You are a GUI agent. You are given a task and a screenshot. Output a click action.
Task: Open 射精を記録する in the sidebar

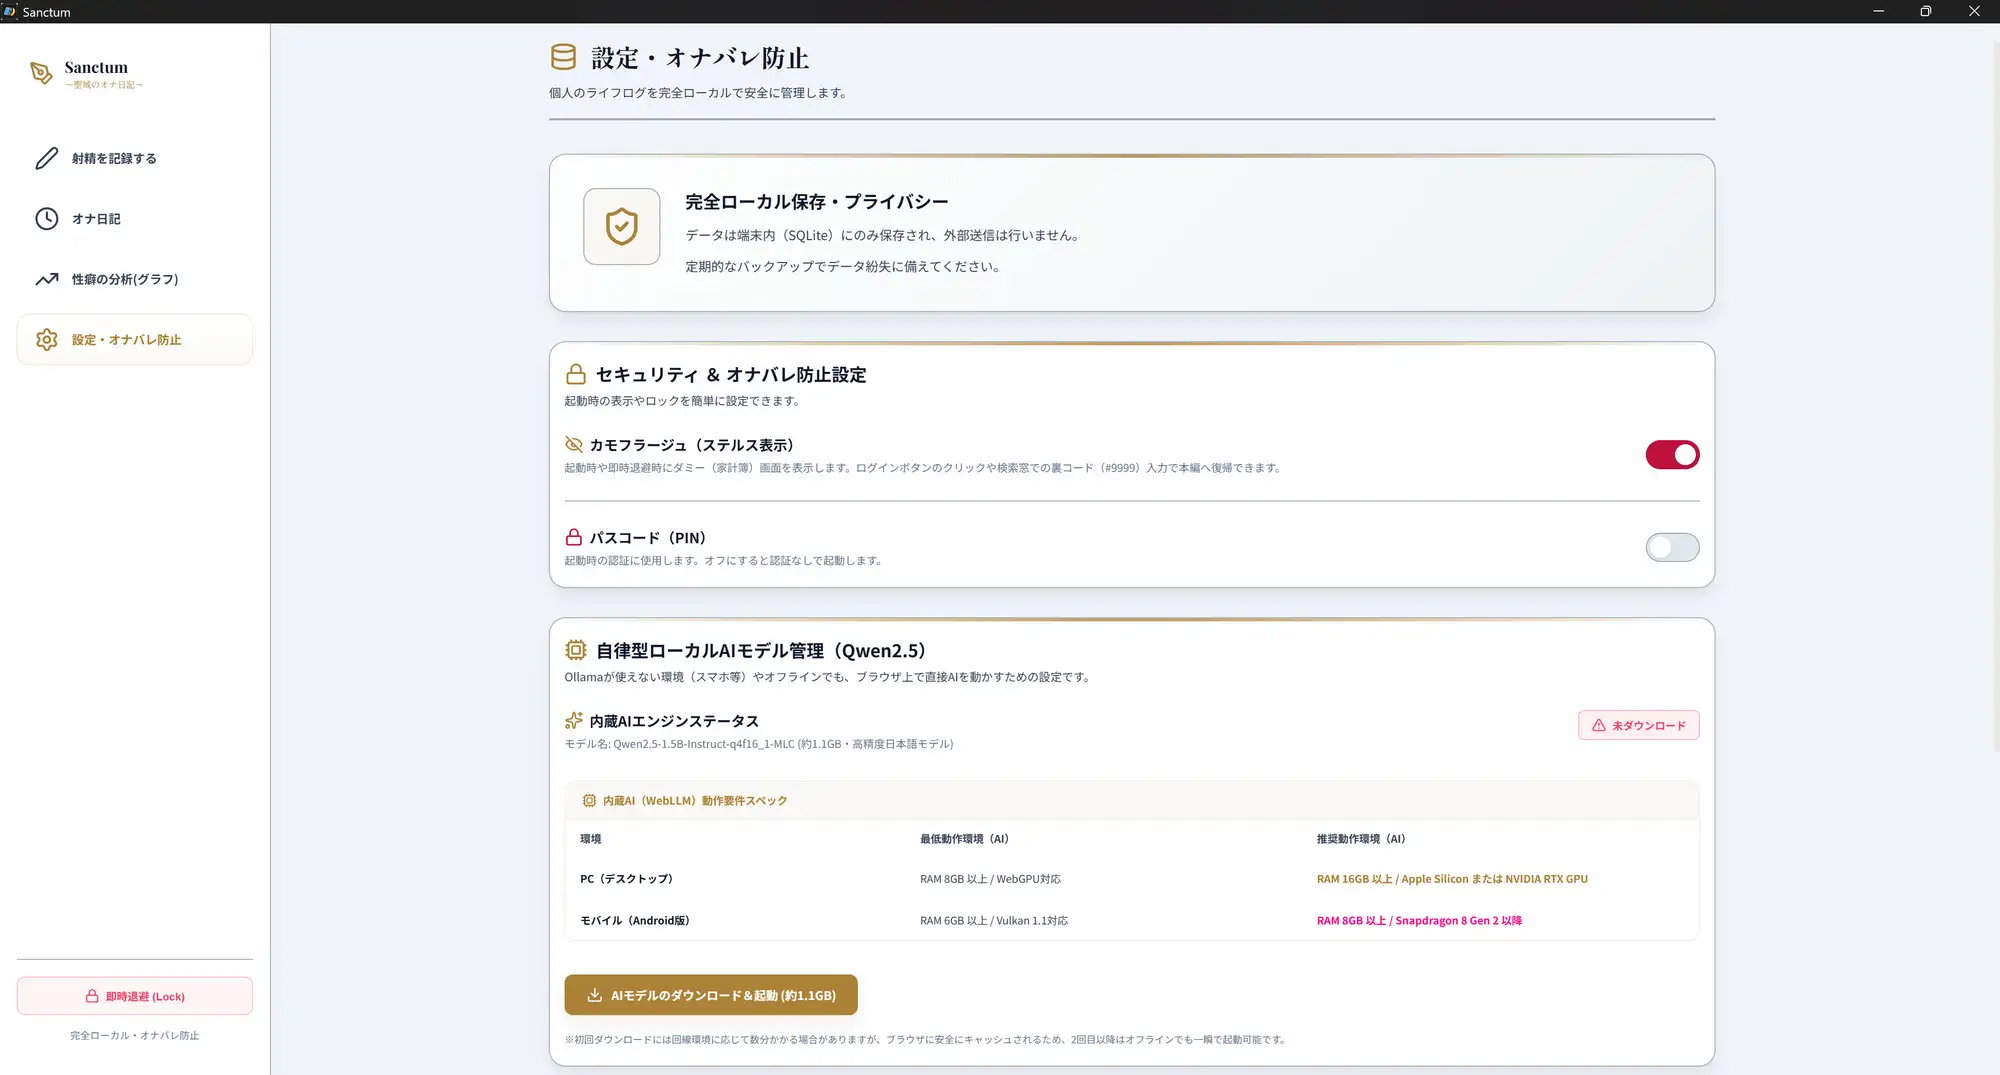[135, 158]
